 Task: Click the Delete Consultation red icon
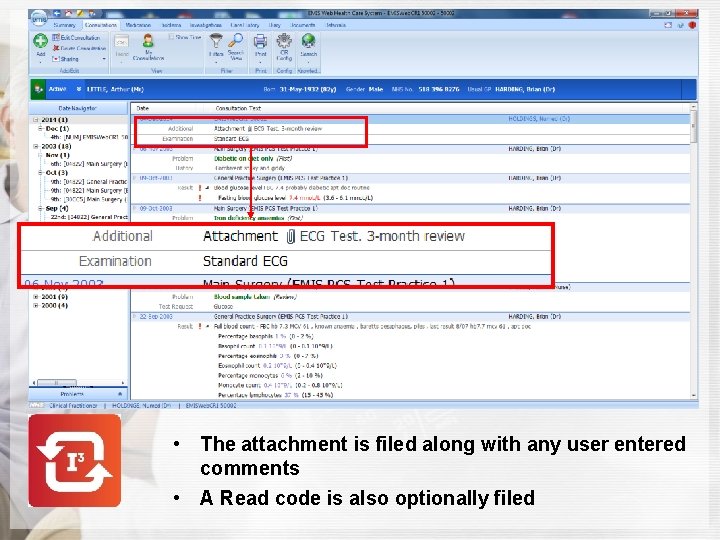point(56,48)
